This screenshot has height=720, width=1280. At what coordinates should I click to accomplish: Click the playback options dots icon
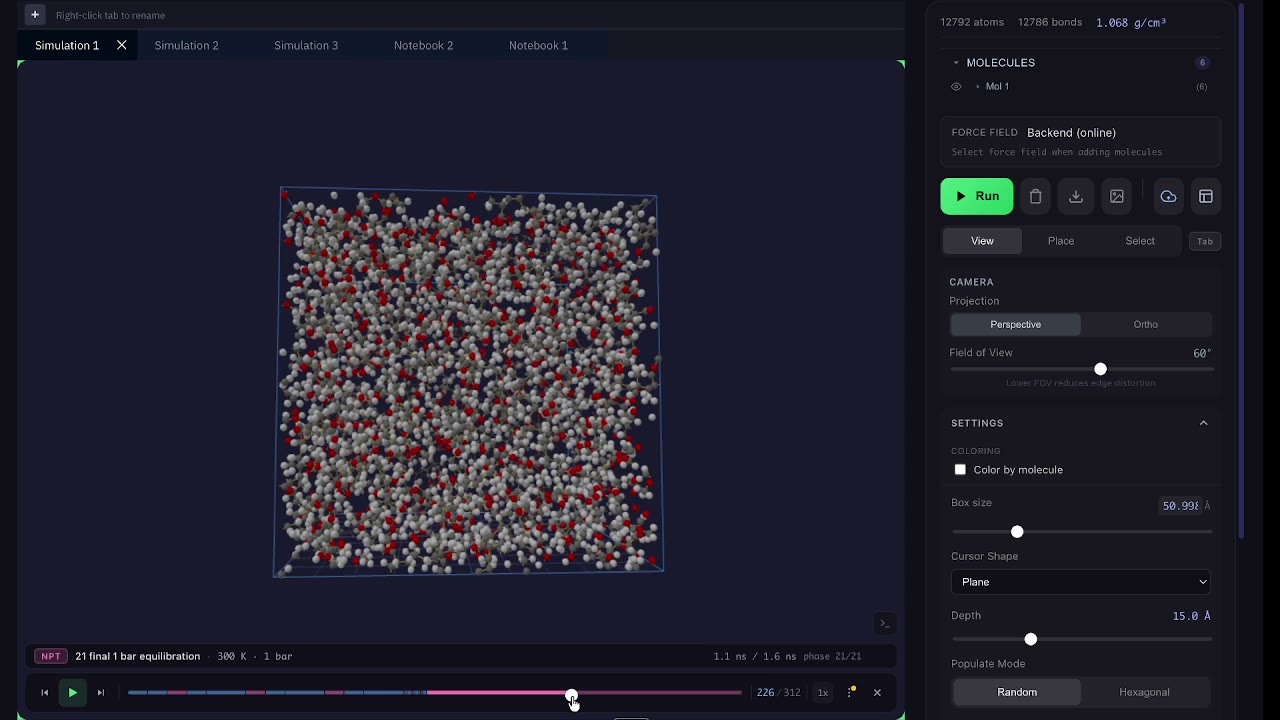[x=851, y=692]
